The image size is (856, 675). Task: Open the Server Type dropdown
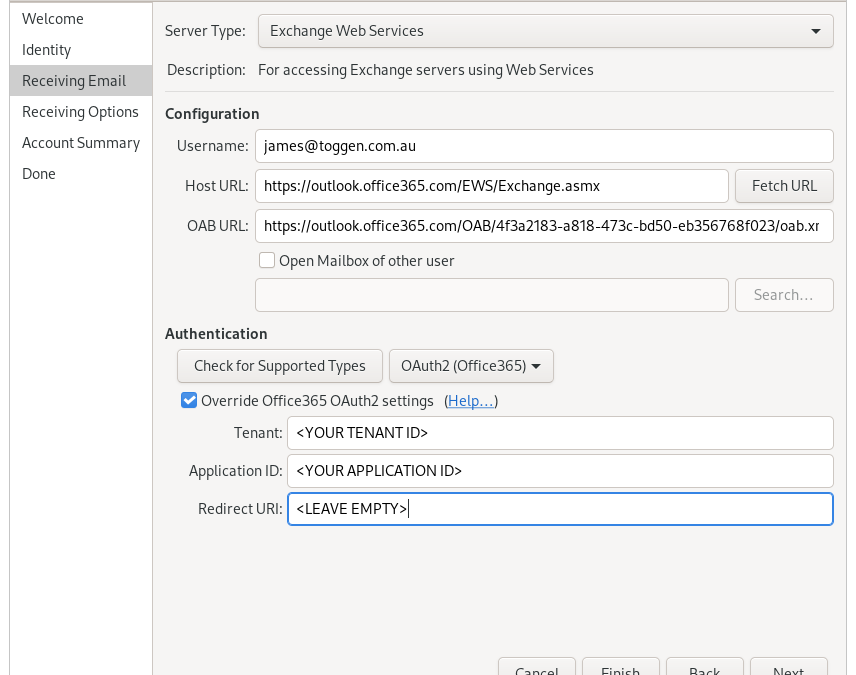click(x=545, y=31)
